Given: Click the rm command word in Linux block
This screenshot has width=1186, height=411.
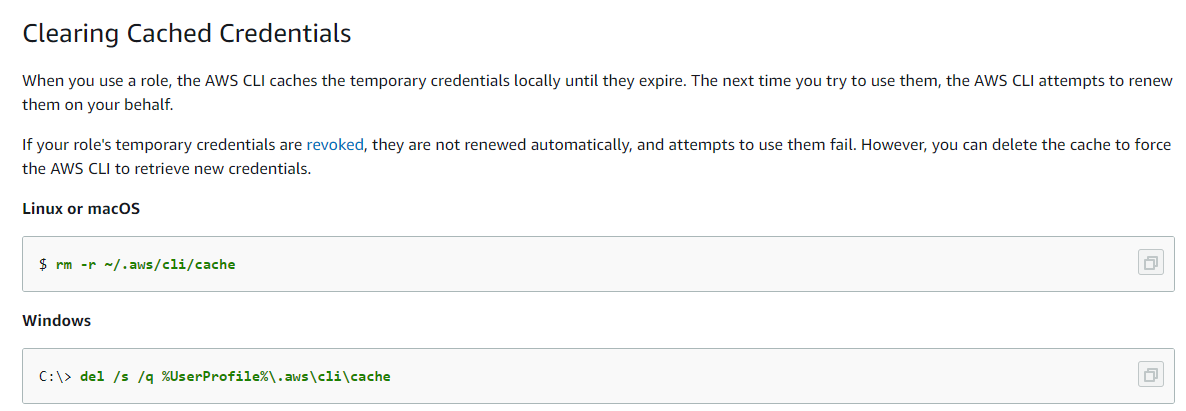Looking at the screenshot, I should point(64,265).
